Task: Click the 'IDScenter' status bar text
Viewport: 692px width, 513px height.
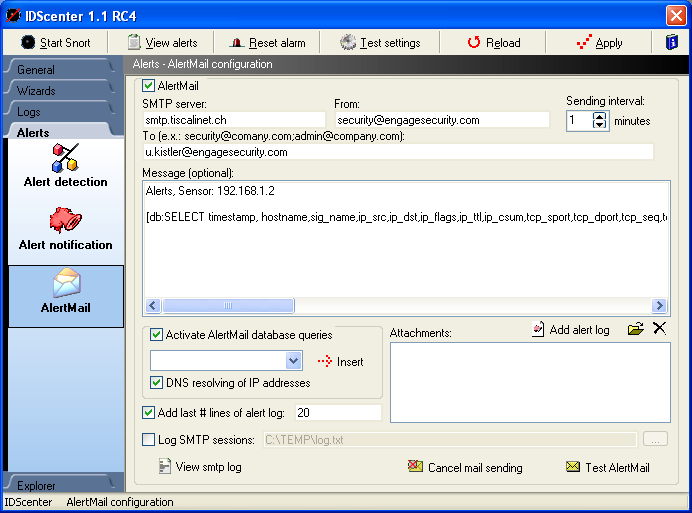Action: [x=28, y=502]
